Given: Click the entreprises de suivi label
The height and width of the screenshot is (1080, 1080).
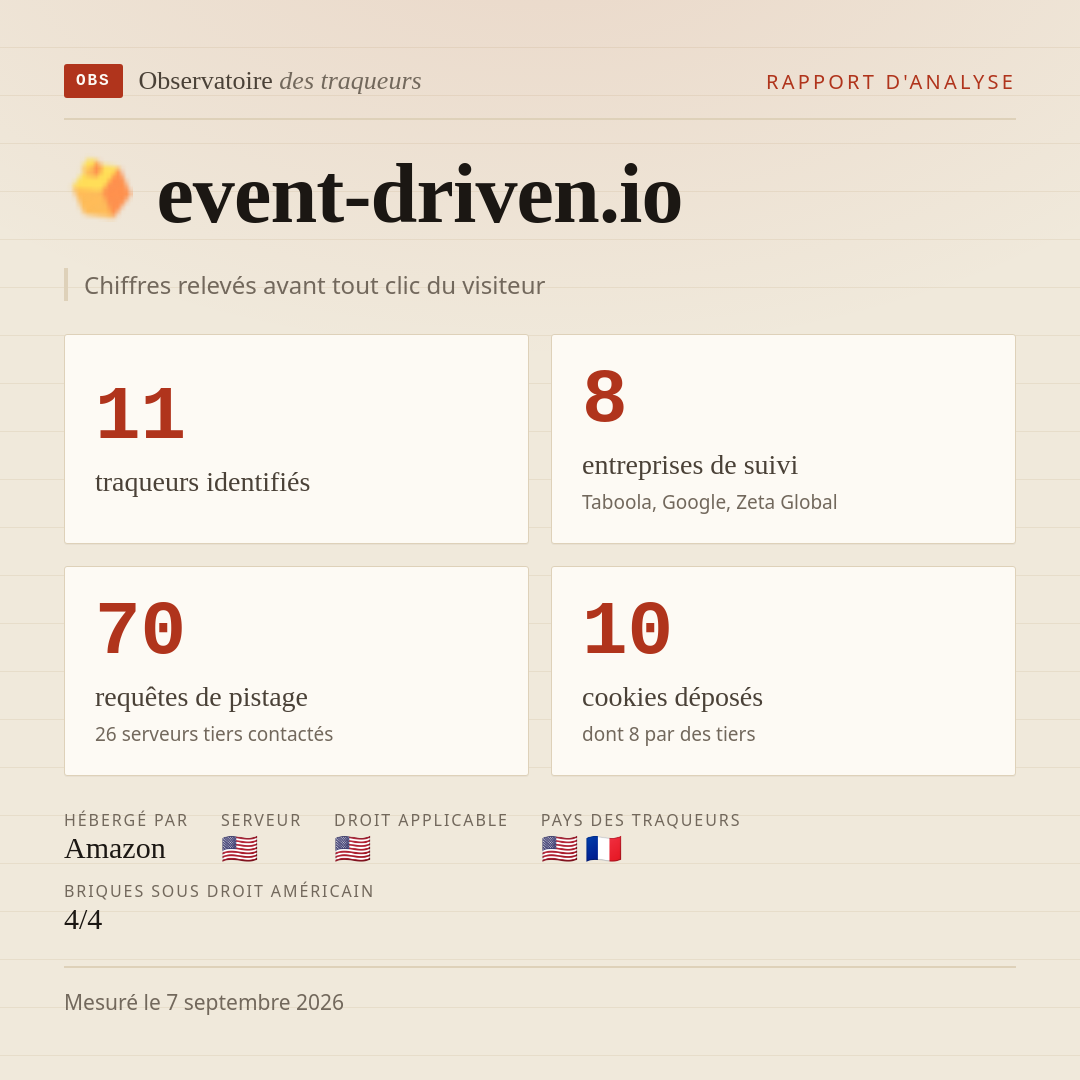Looking at the screenshot, I should (x=689, y=466).
